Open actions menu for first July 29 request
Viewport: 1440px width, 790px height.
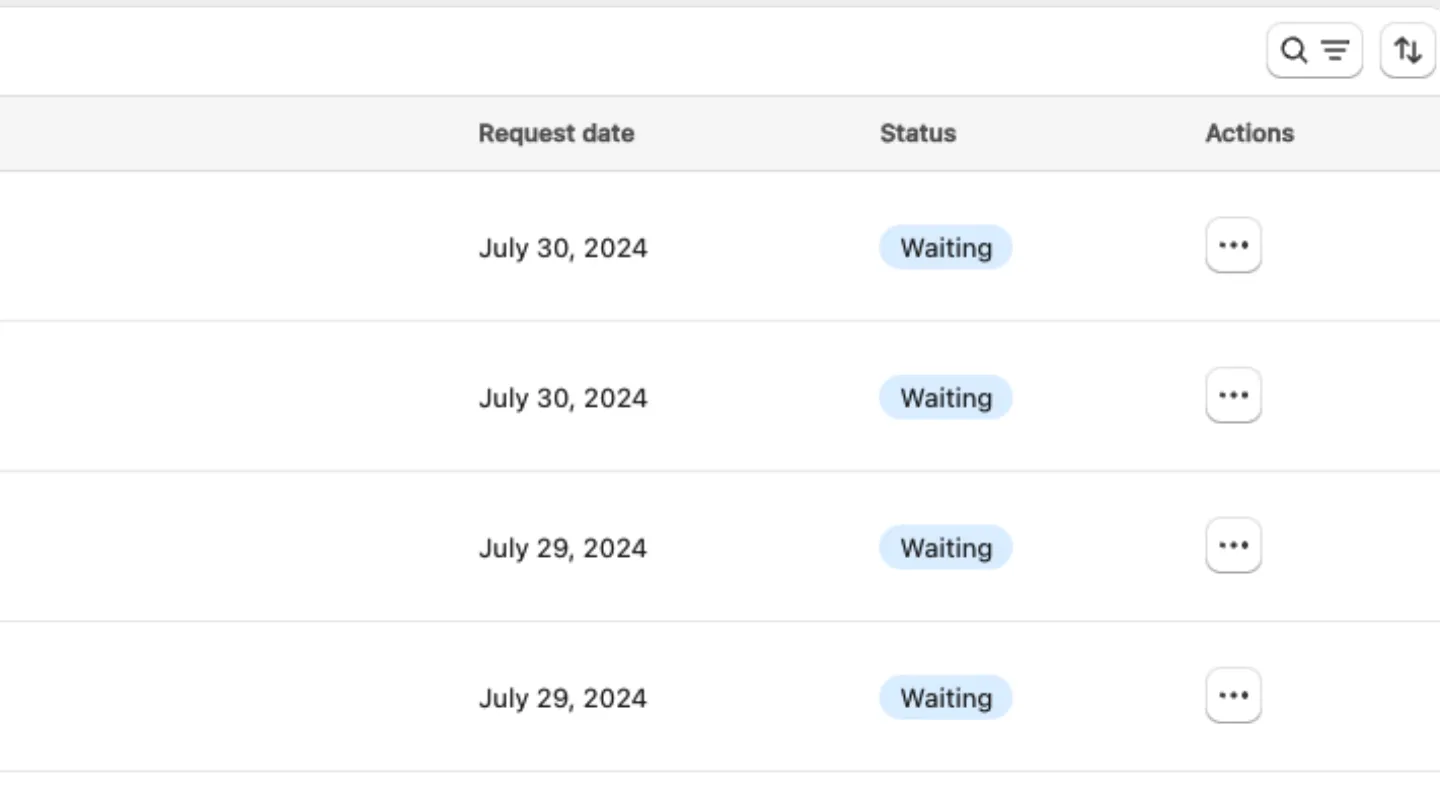pyautogui.click(x=1233, y=545)
